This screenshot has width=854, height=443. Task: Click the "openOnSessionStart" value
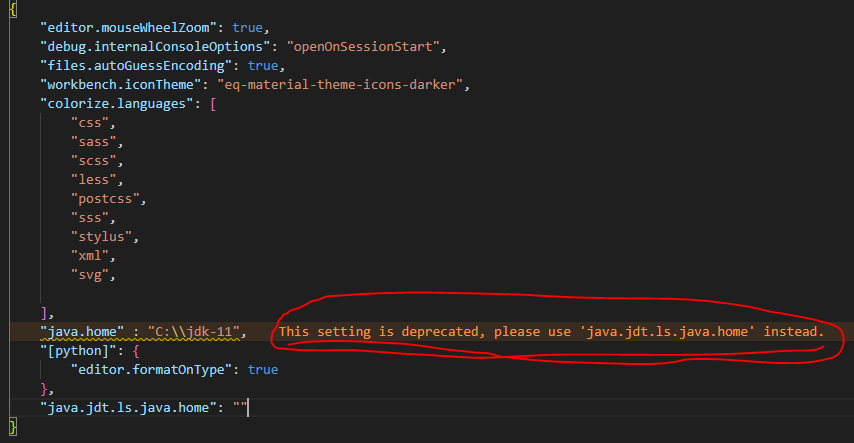pyautogui.click(x=363, y=47)
